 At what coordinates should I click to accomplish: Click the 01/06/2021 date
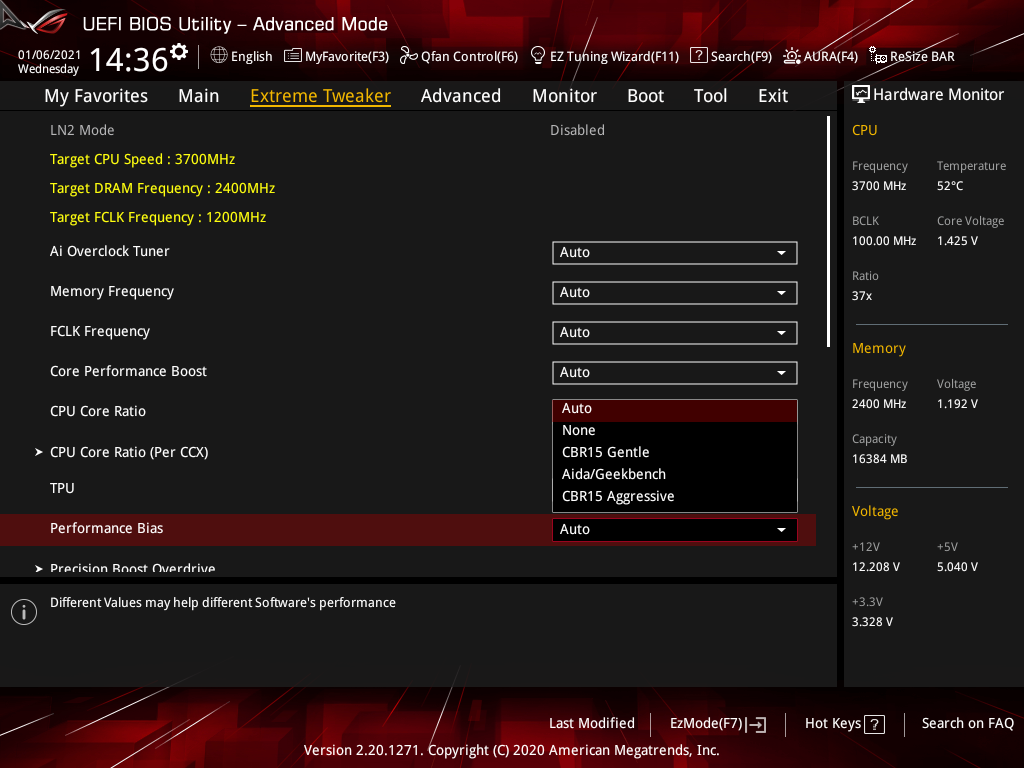pyautogui.click(x=49, y=55)
